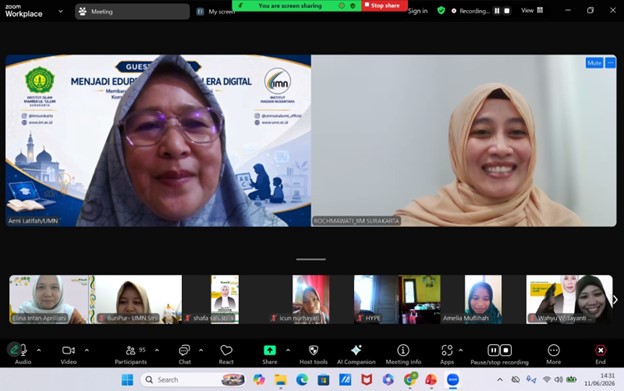Select ROCHMAWATI_IIM SURAKARTA's video tile
This screenshot has width=624, height=391.
[464, 140]
